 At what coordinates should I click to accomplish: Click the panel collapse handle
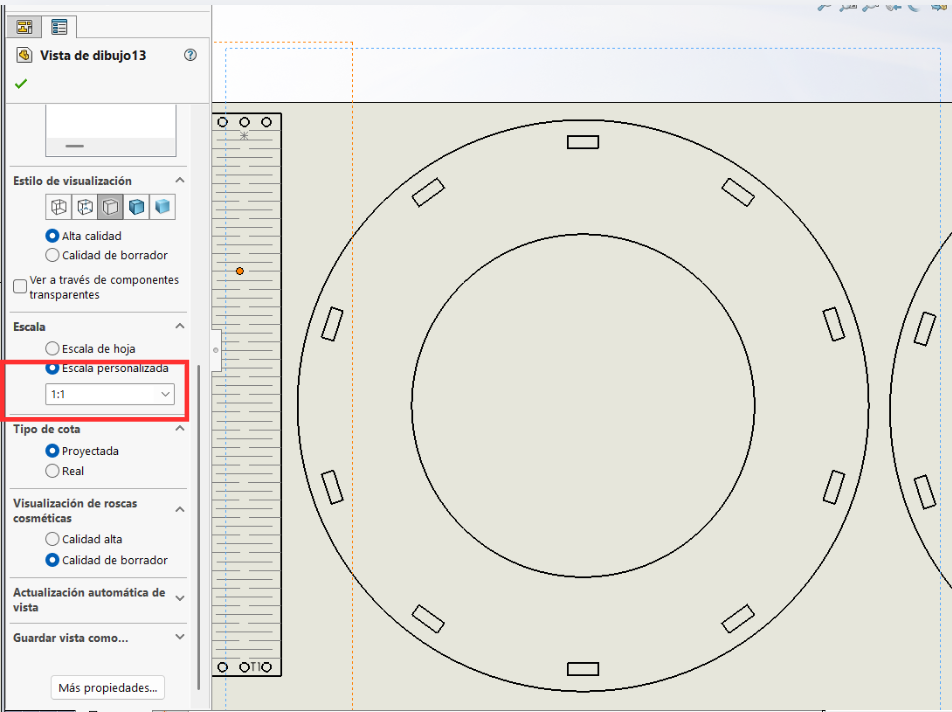tap(216, 350)
